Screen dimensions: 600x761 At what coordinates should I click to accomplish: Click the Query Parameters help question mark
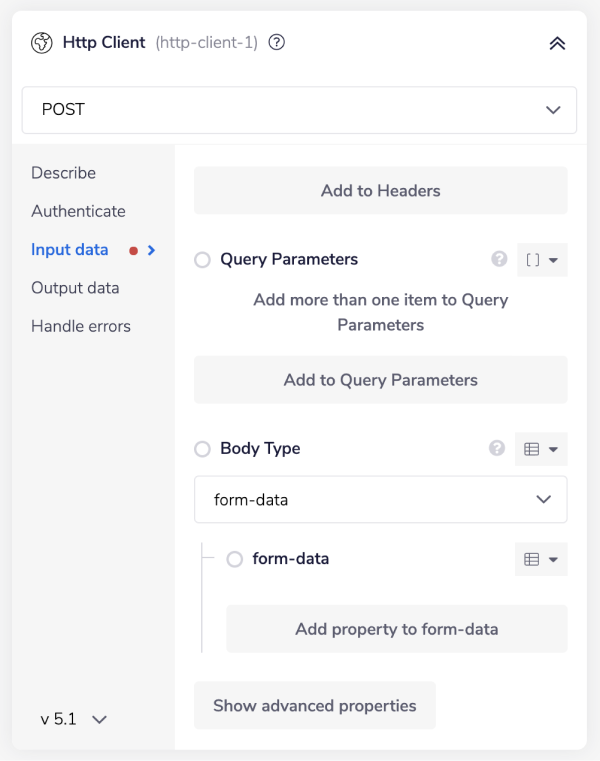(499, 259)
